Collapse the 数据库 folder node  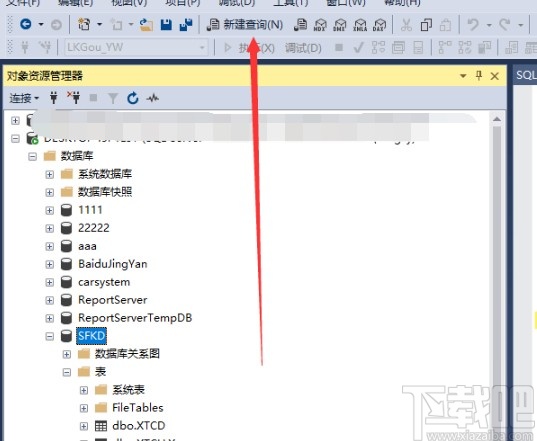(x=33, y=157)
